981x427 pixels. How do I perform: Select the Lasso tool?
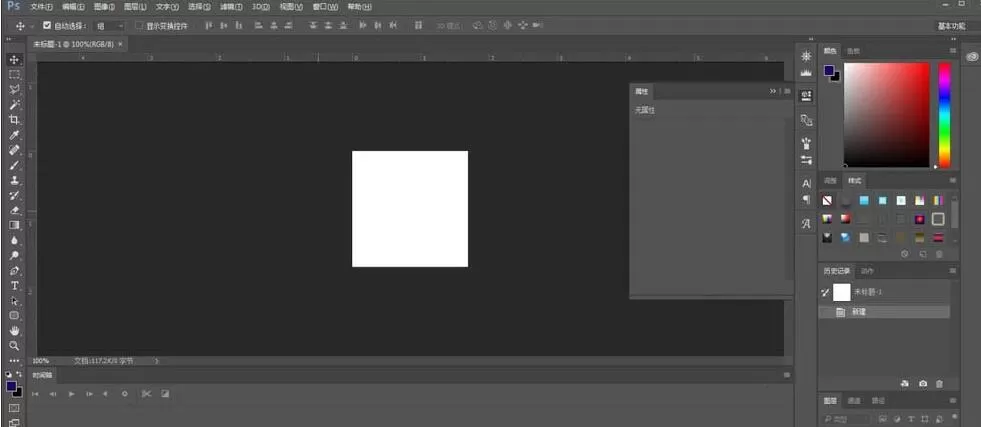[14, 89]
